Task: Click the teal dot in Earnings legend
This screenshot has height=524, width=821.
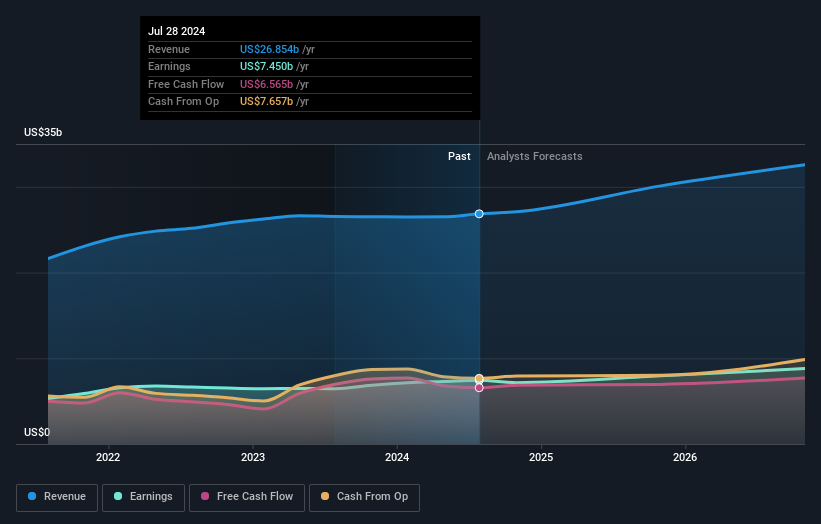Action: pyautogui.click(x=118, y=496)
